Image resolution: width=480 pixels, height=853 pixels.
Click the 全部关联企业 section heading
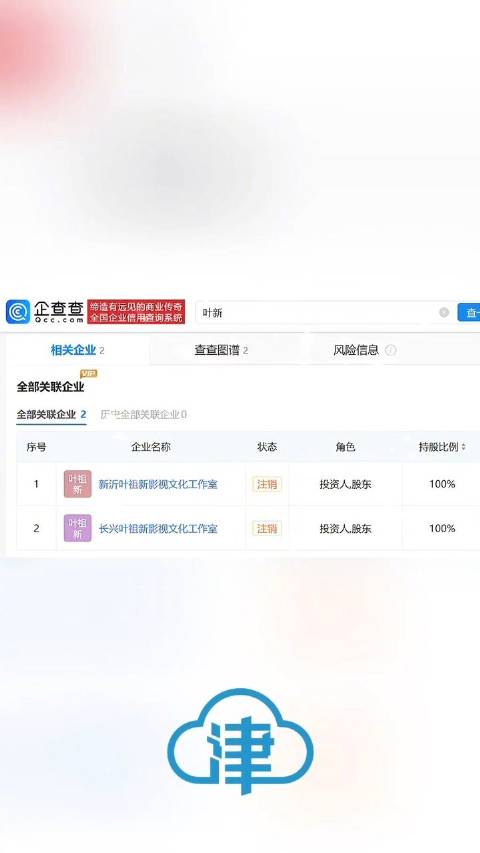pyautogui.click(x=50, y=387)
